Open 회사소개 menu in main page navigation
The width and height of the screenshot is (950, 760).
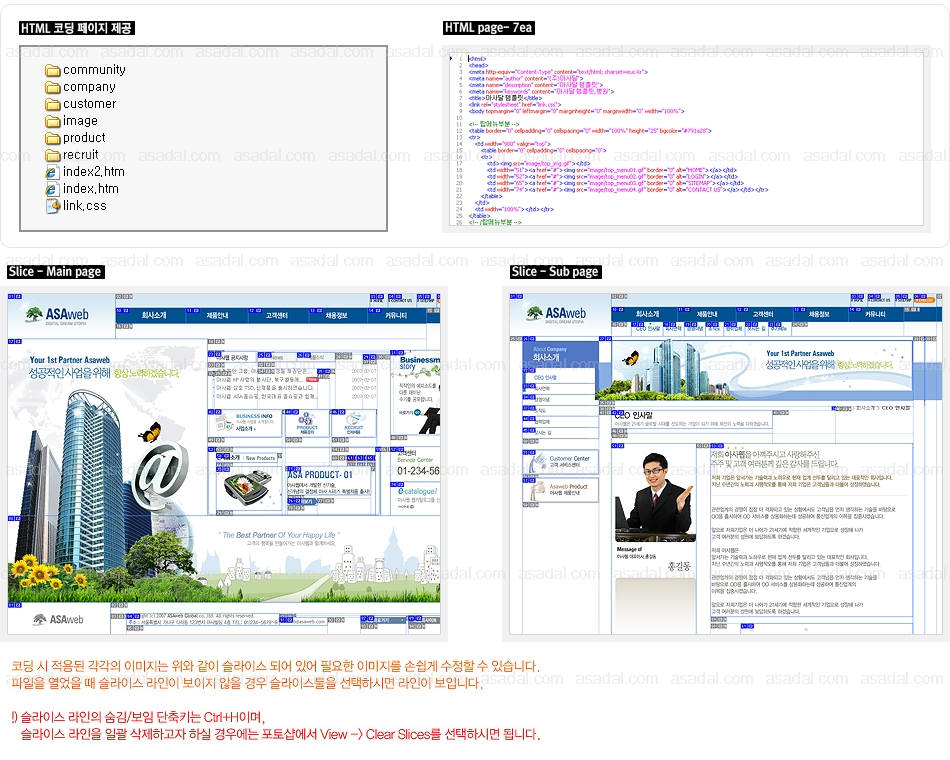(154, 316)
